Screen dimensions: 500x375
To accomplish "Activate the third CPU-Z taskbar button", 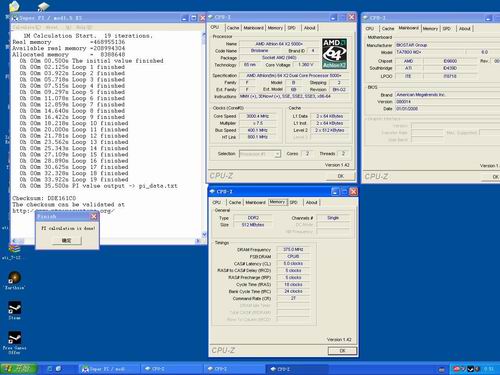I will (x=297, y=369).
